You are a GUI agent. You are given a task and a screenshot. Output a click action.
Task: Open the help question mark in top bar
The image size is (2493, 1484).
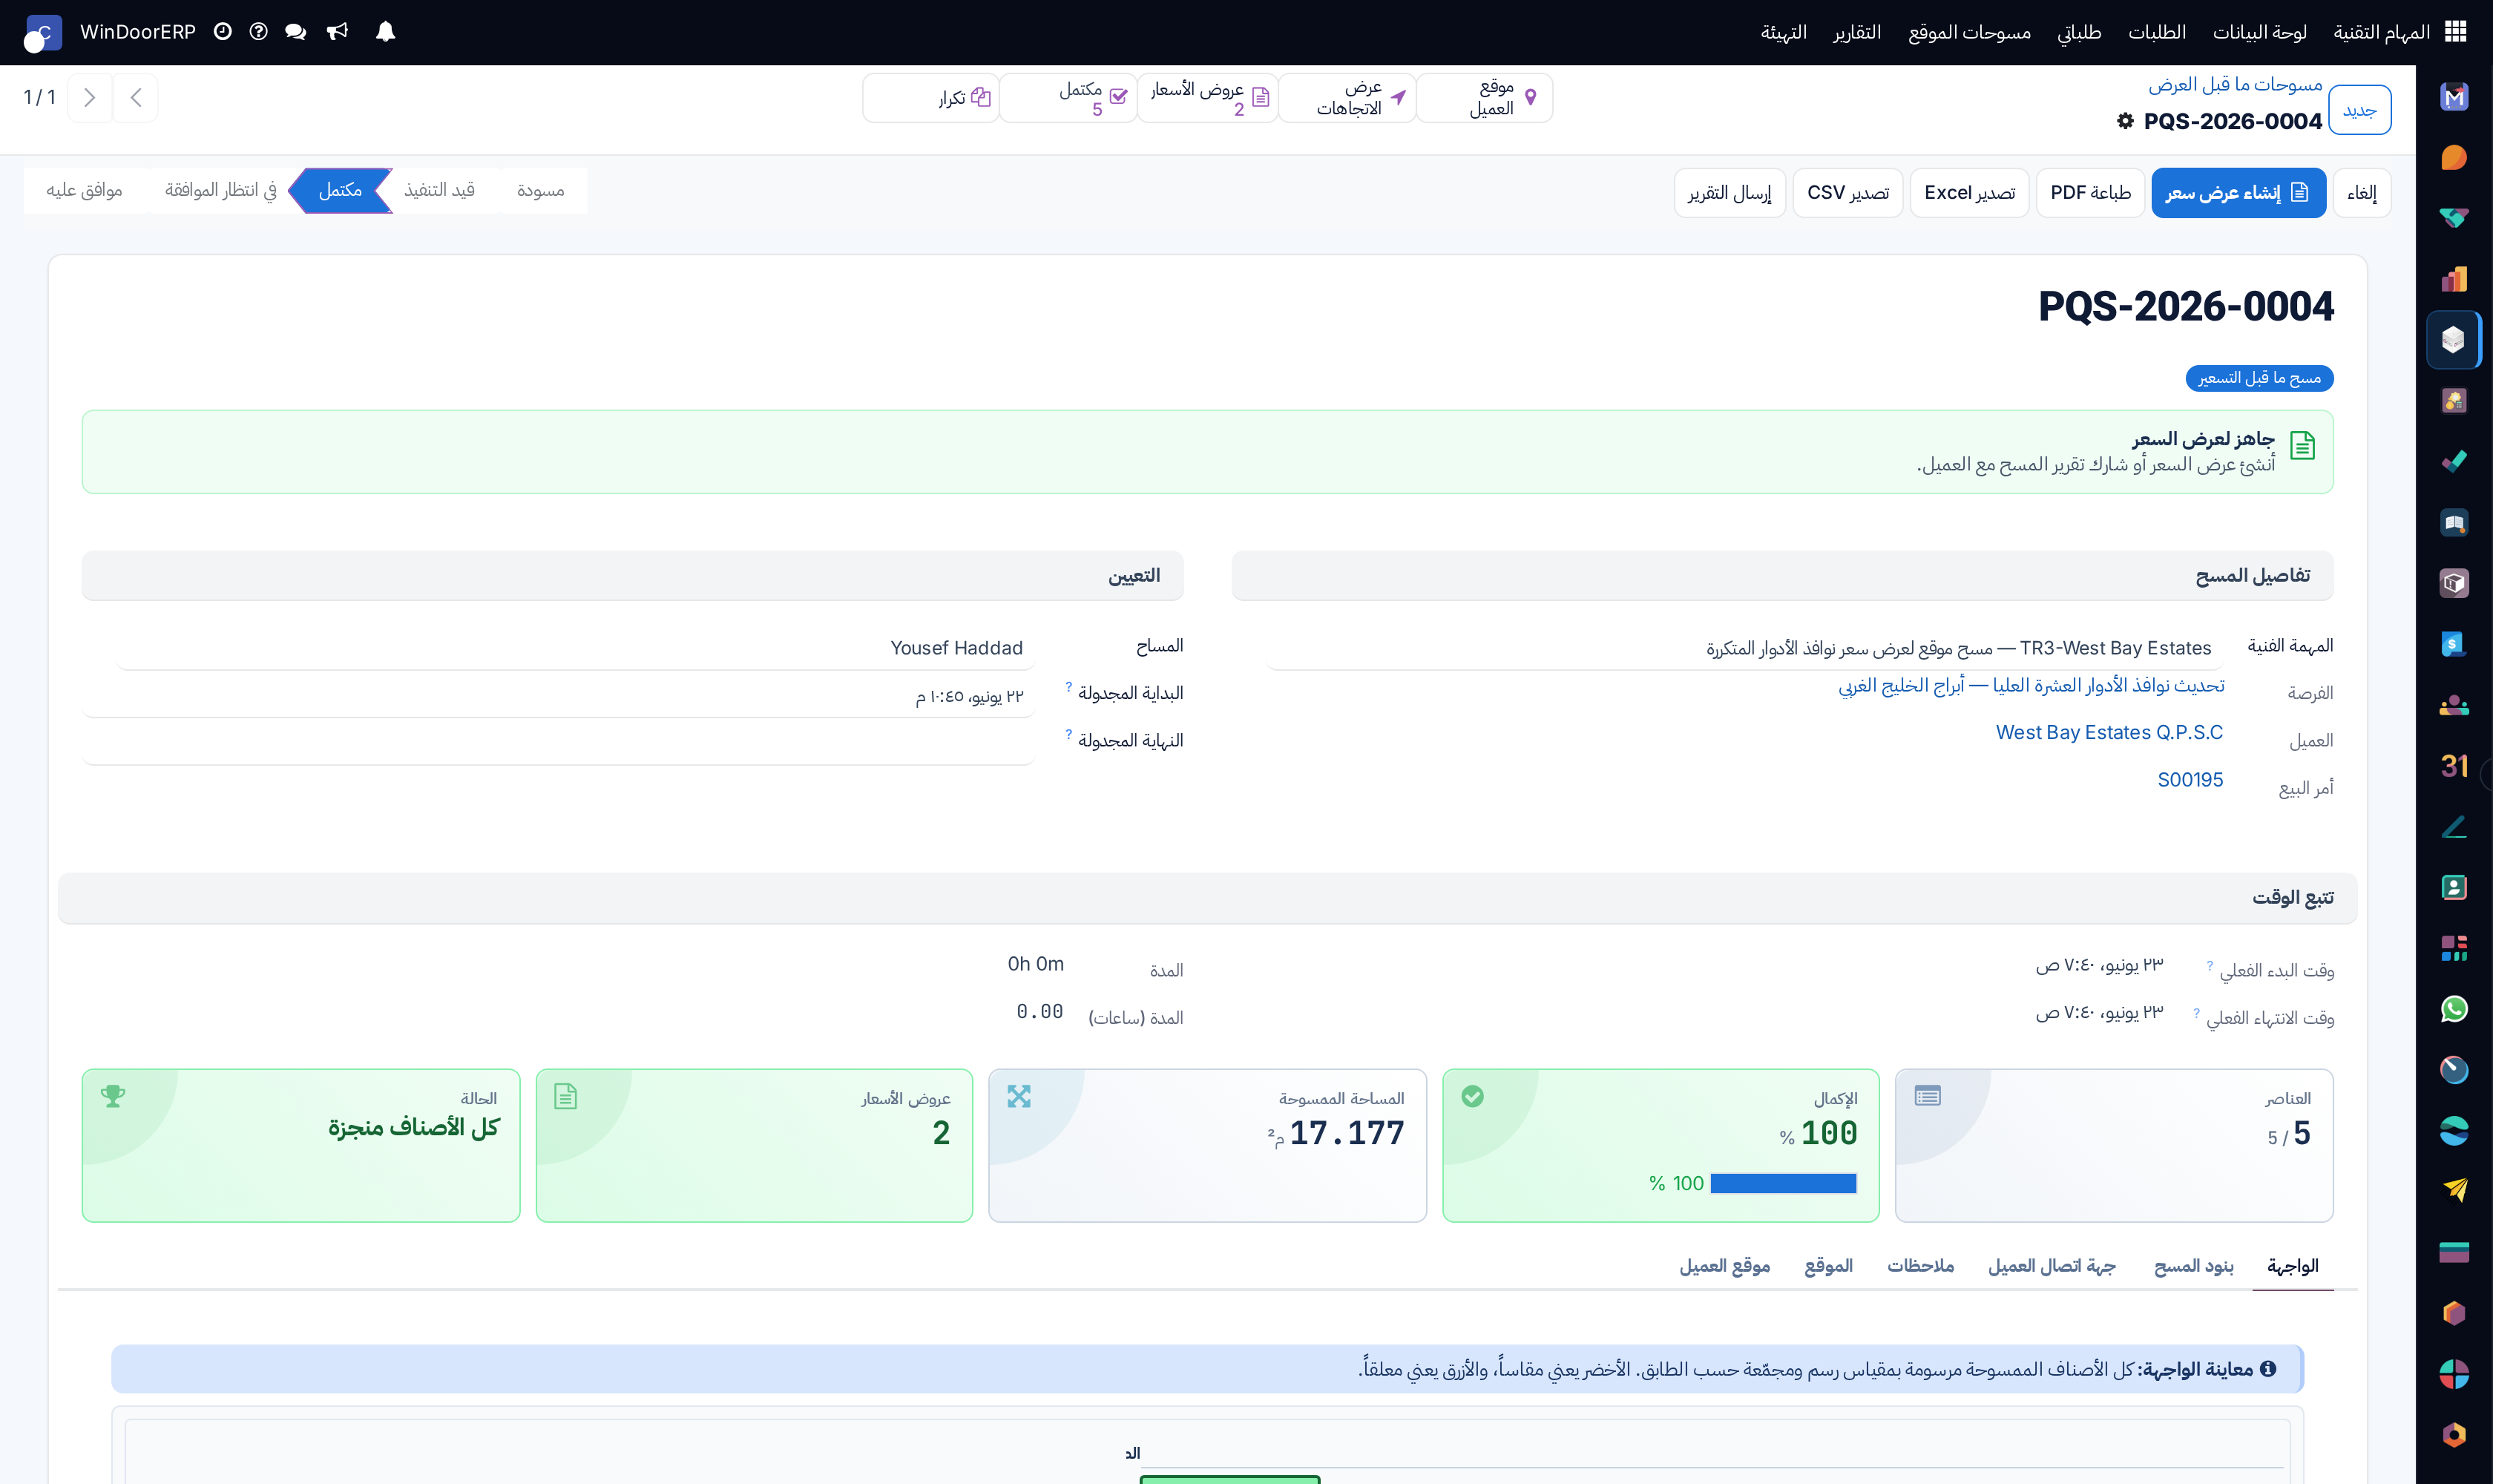258,32
